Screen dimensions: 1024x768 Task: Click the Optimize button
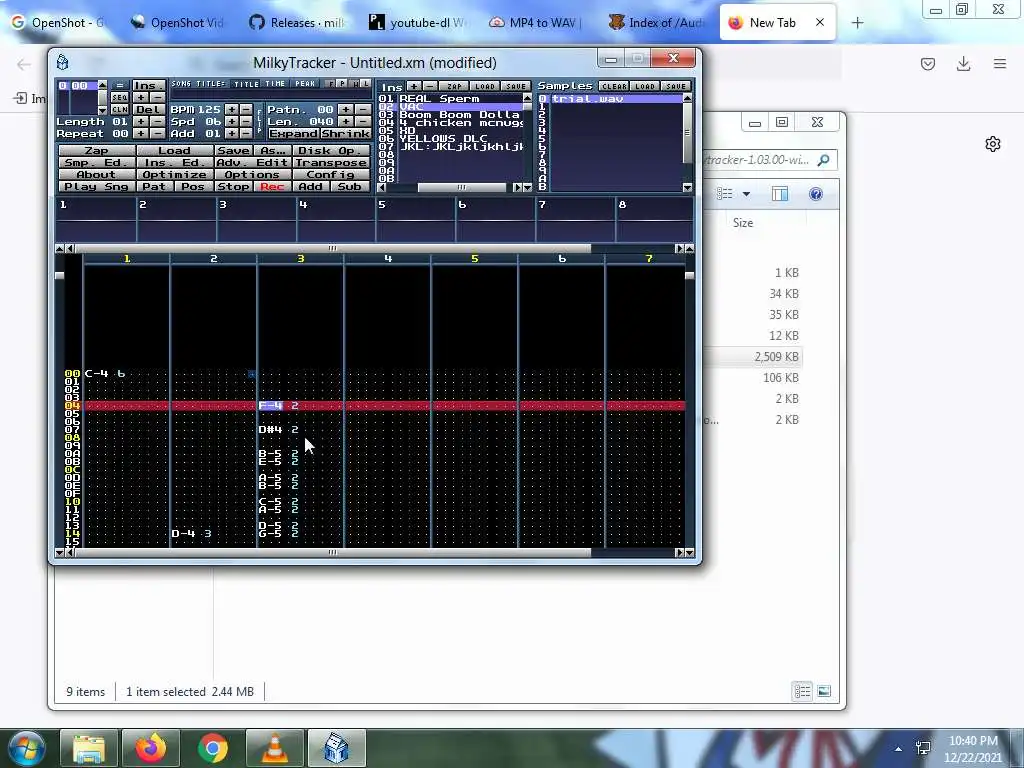[x=174, y=174]
